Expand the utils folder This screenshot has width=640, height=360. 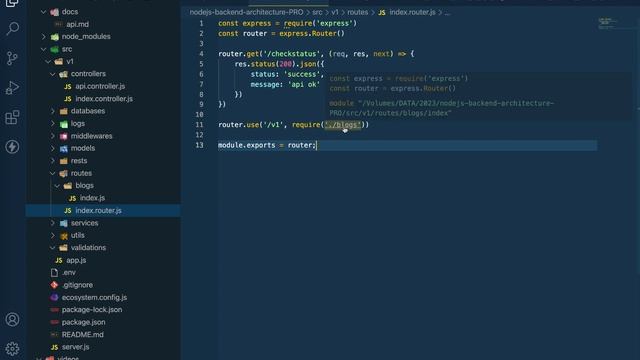click(x=53, y=235)
